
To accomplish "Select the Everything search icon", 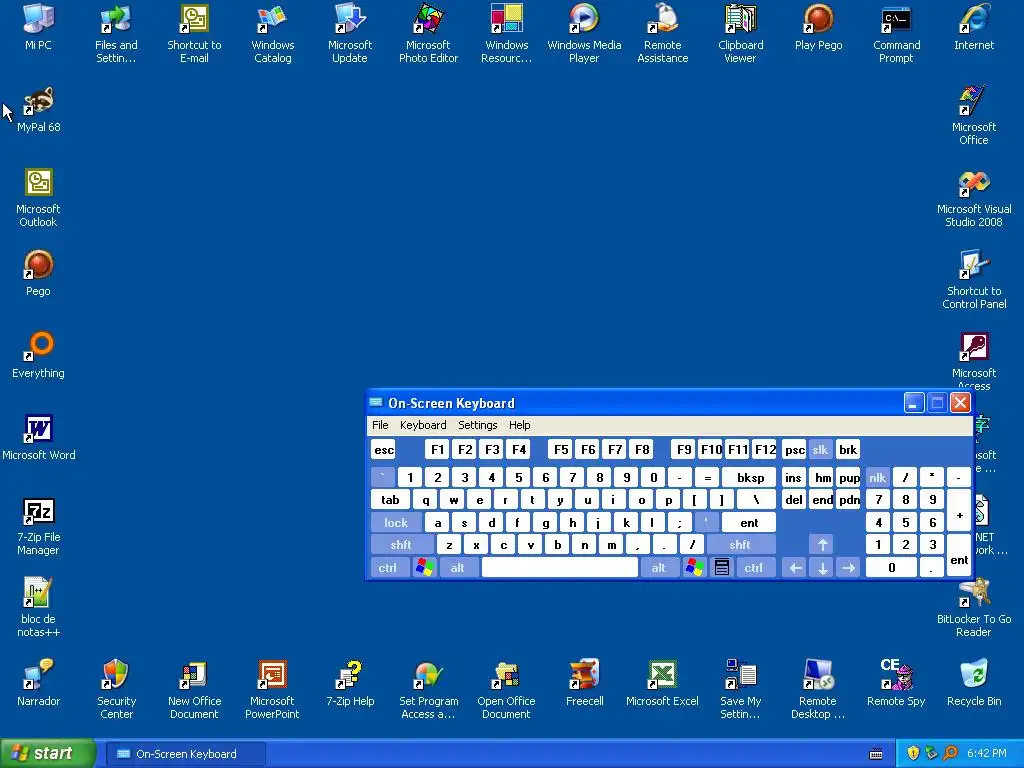I will point(38,355).
